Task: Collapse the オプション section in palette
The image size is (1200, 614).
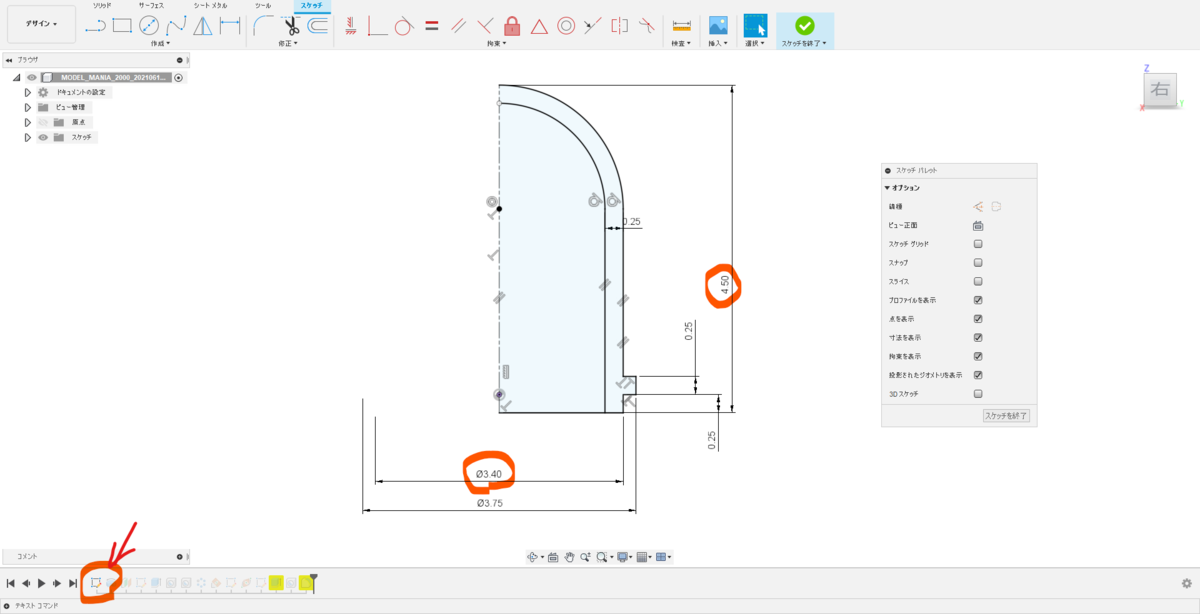Action: 887,188
